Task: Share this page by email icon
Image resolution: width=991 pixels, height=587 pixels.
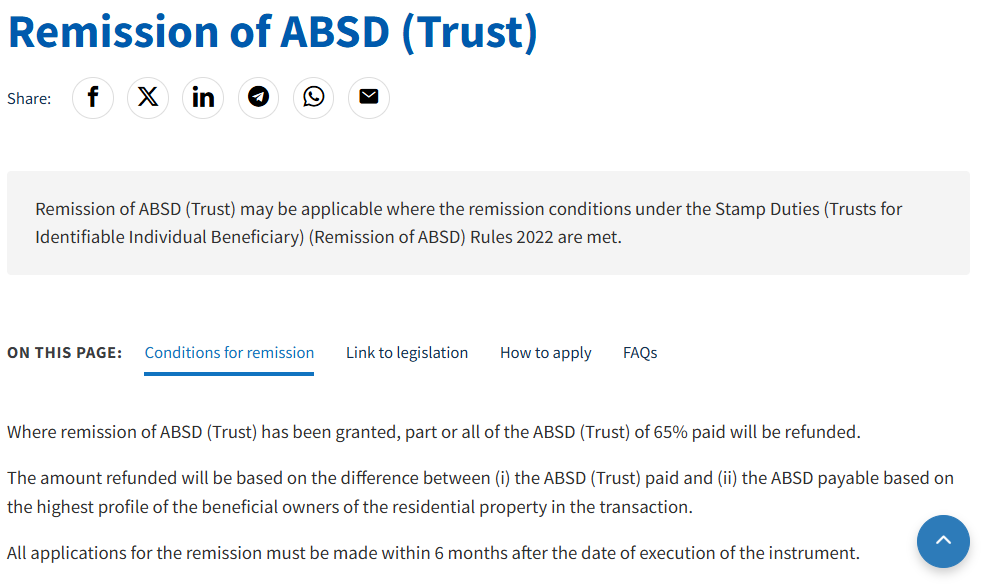Action: (369, 97)
